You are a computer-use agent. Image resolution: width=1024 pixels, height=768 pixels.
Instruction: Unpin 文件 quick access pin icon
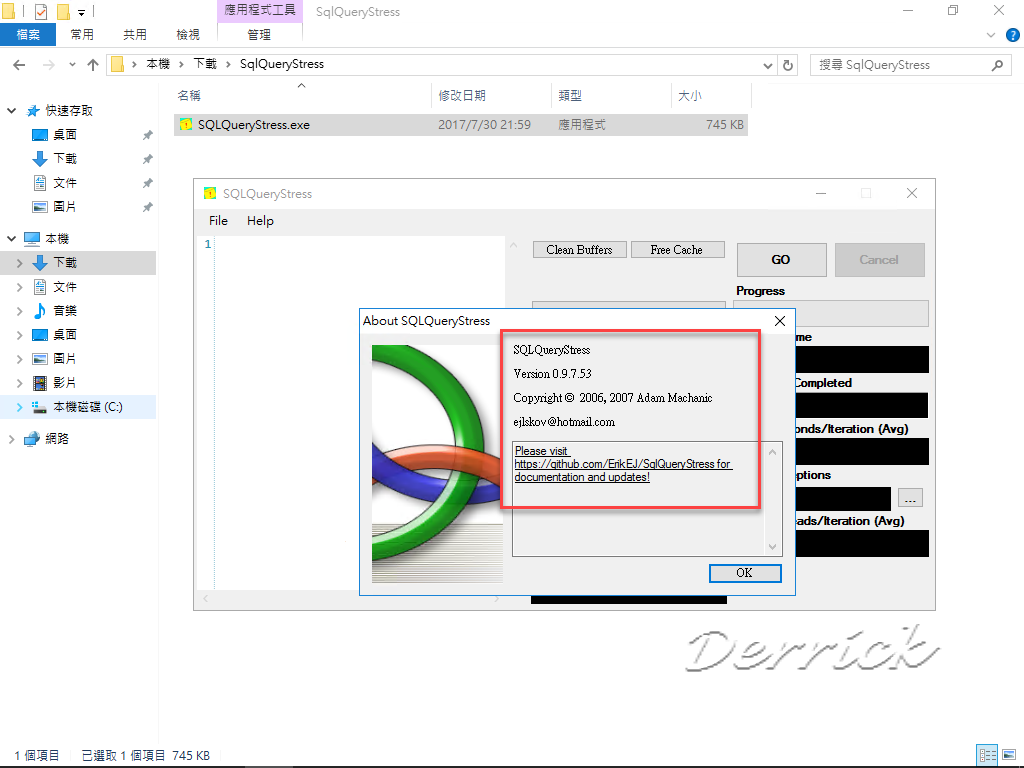[x=148, y=184]
